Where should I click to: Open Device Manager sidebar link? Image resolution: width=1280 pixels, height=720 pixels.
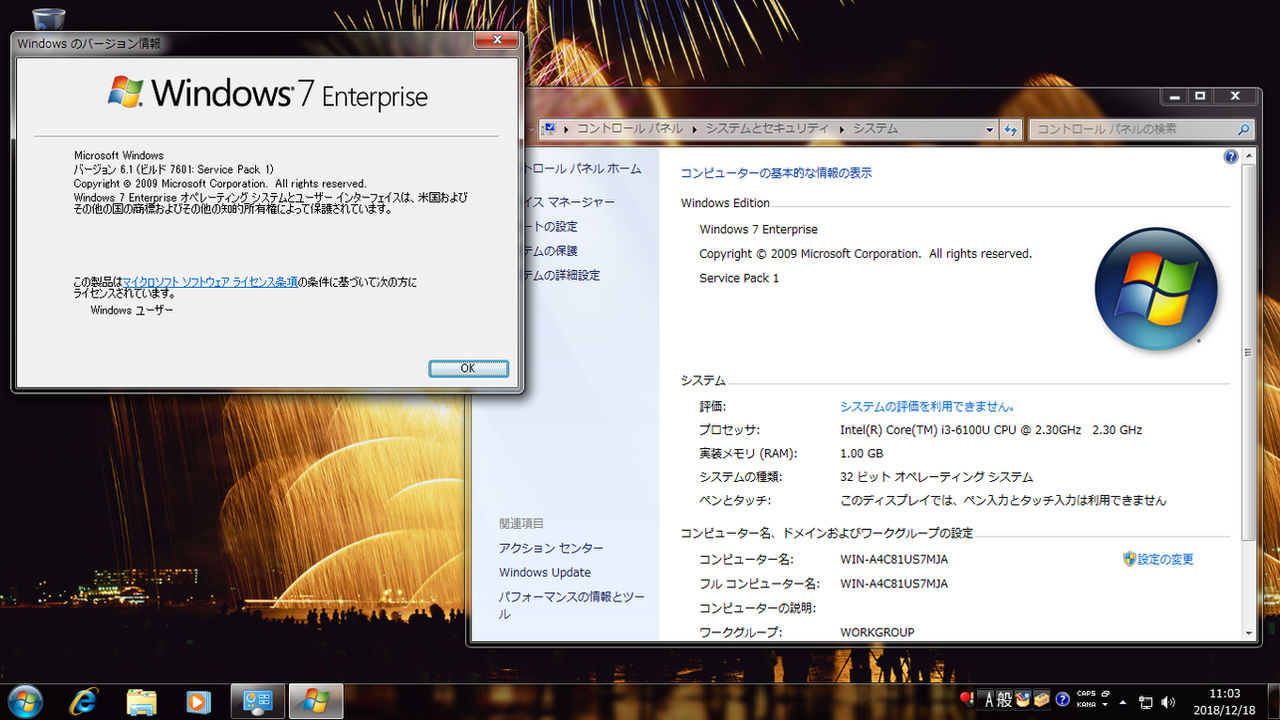coord(570,202)
